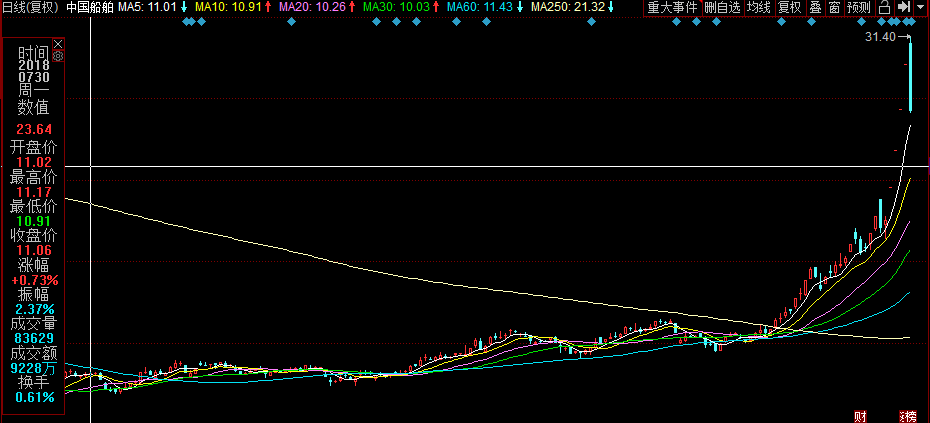Select the 涨幅 value +0.73%

[x=35, y=280]
